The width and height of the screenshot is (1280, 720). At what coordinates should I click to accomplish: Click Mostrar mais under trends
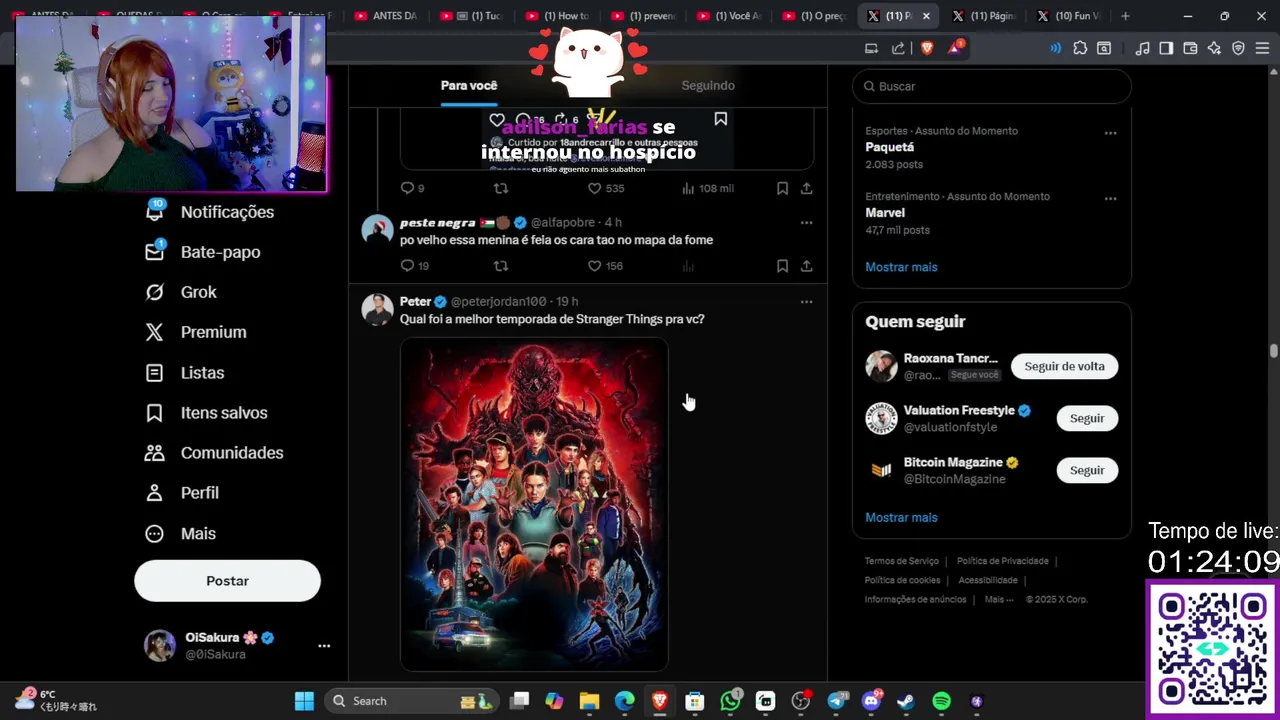pyautogui.click(x=901, y=267)
